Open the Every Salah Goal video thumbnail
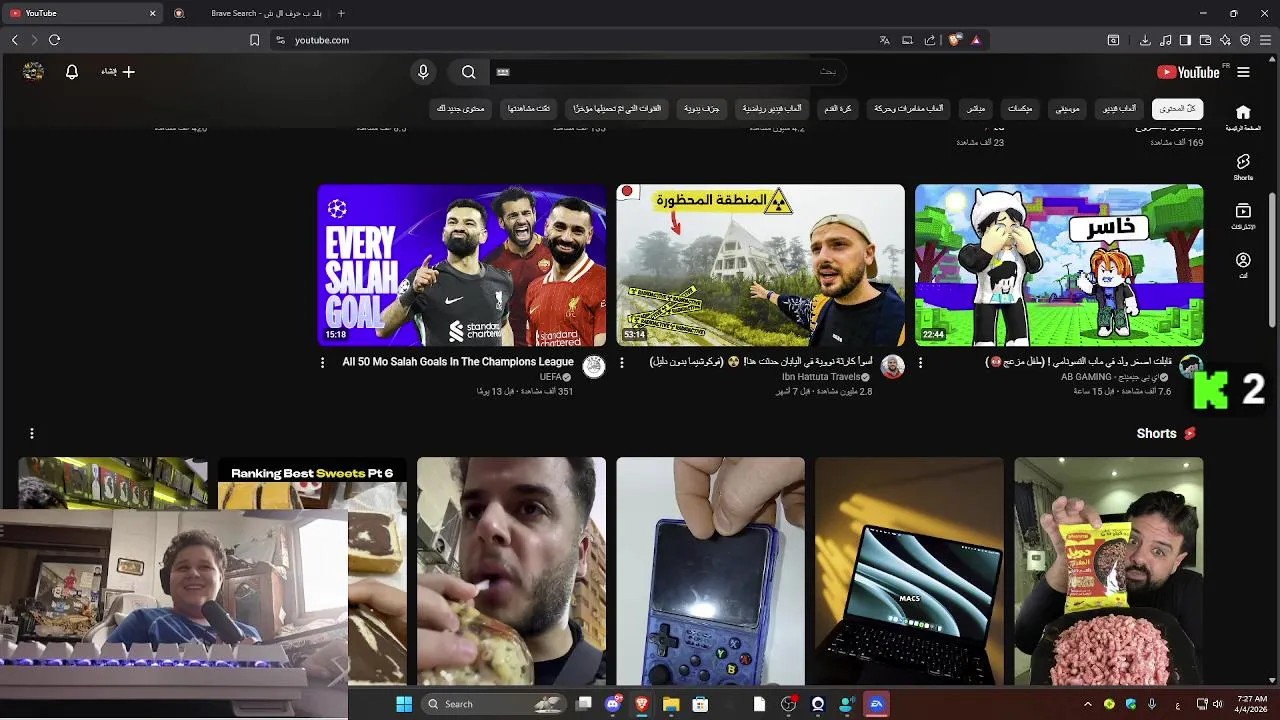Viewport: 1280px width, 720px height. [462, 265]
